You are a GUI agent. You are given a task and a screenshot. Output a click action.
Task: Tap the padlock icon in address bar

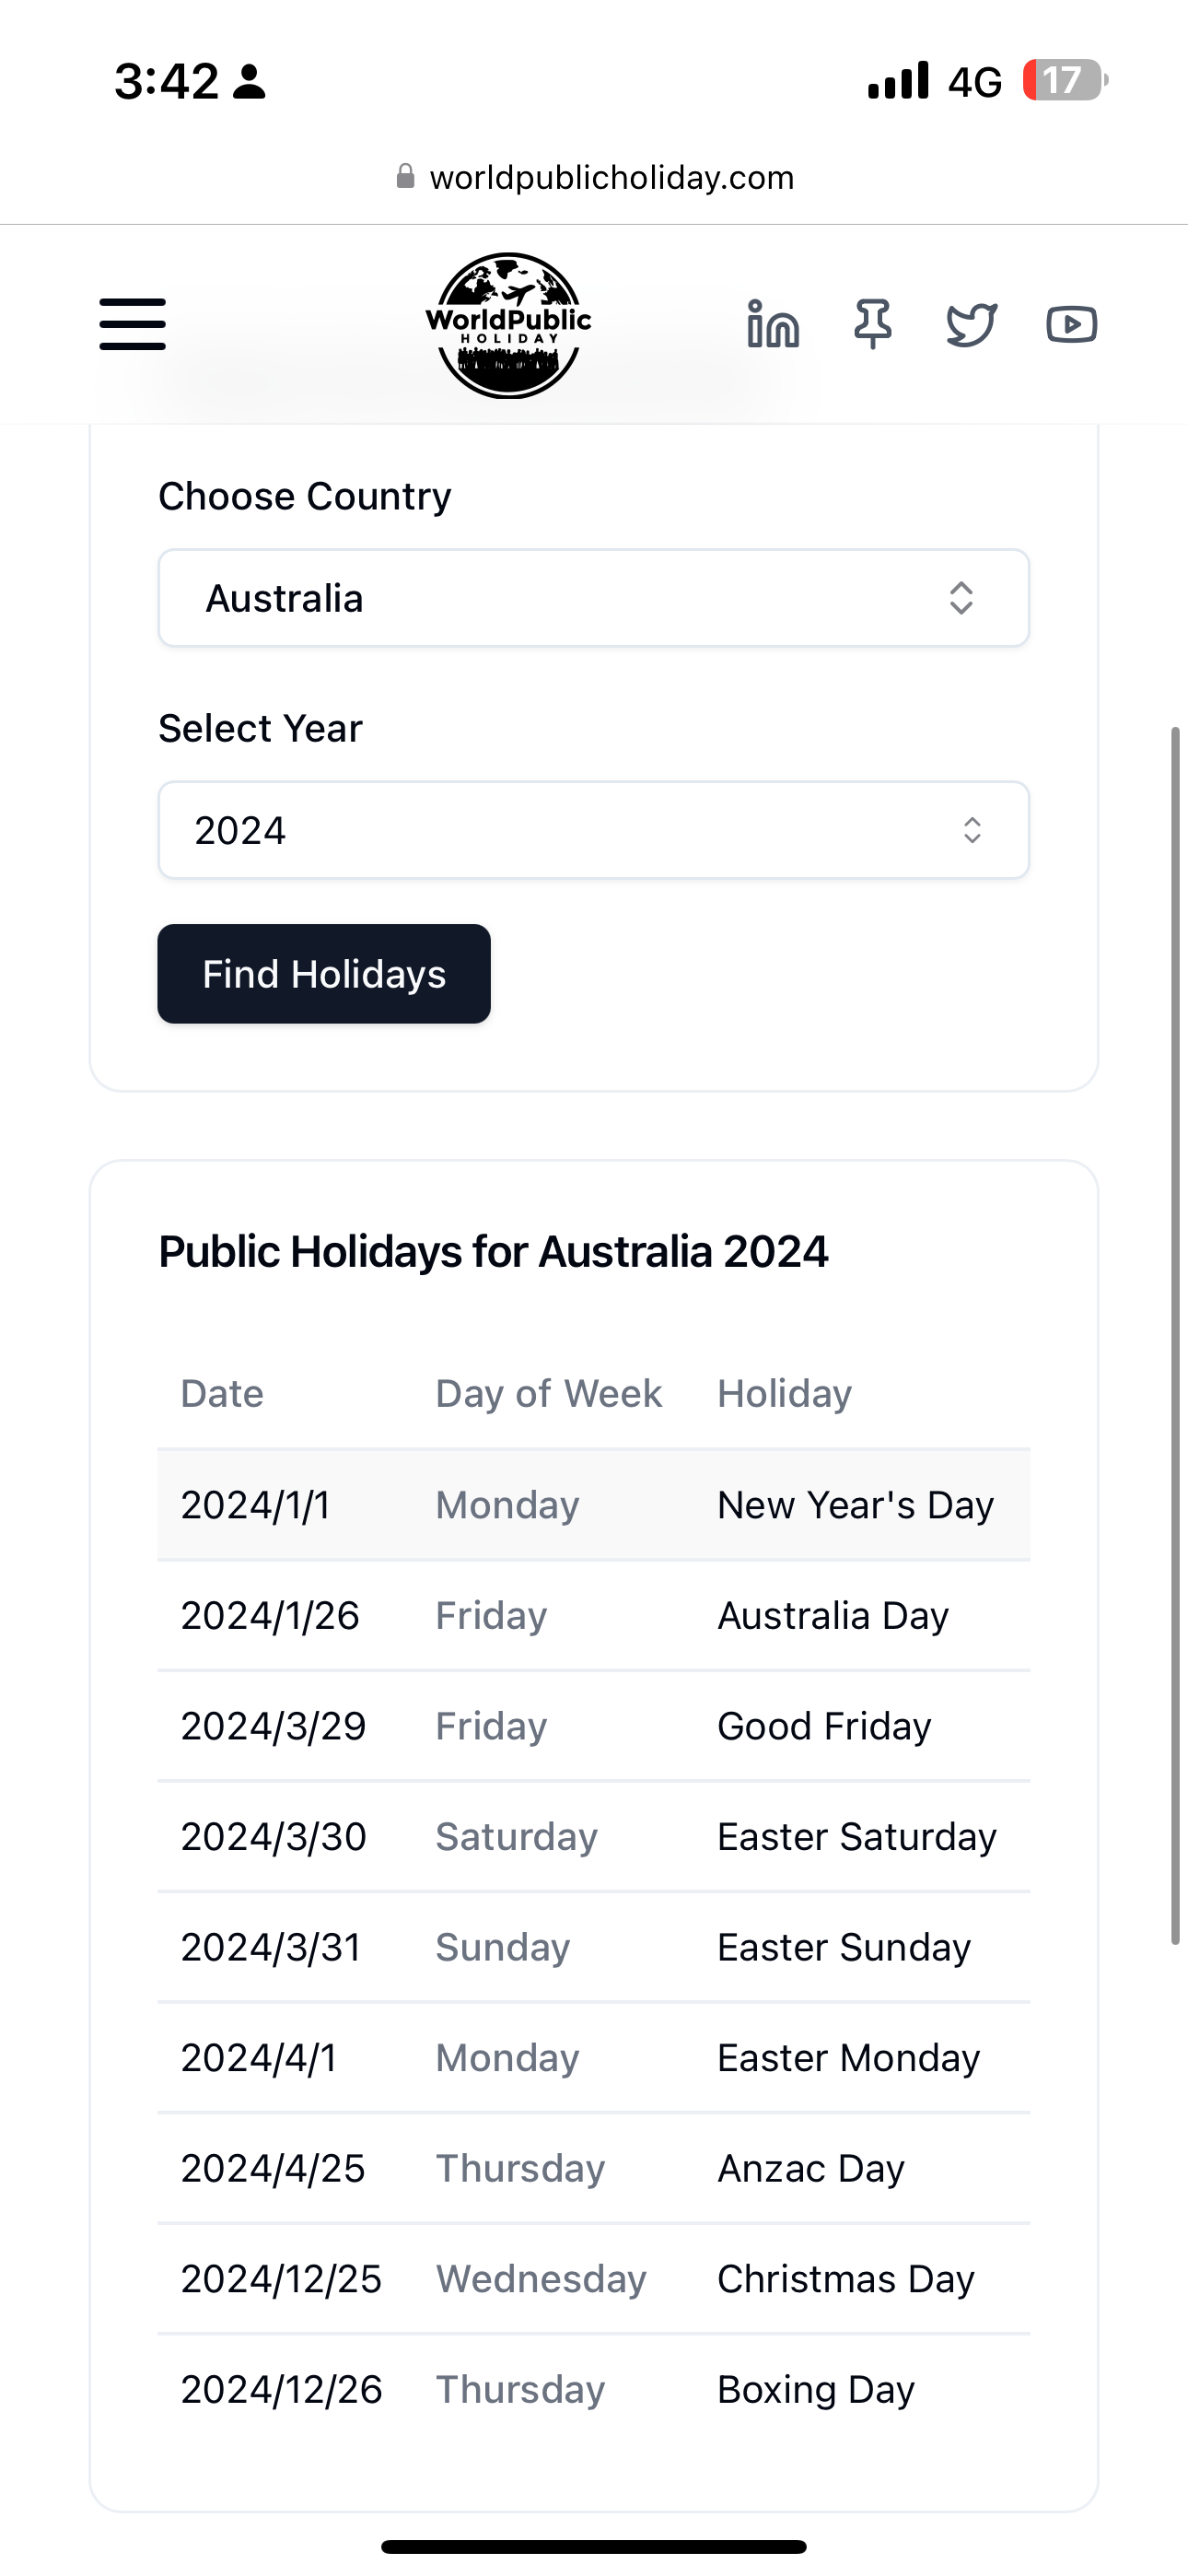[x=405, y=177]
